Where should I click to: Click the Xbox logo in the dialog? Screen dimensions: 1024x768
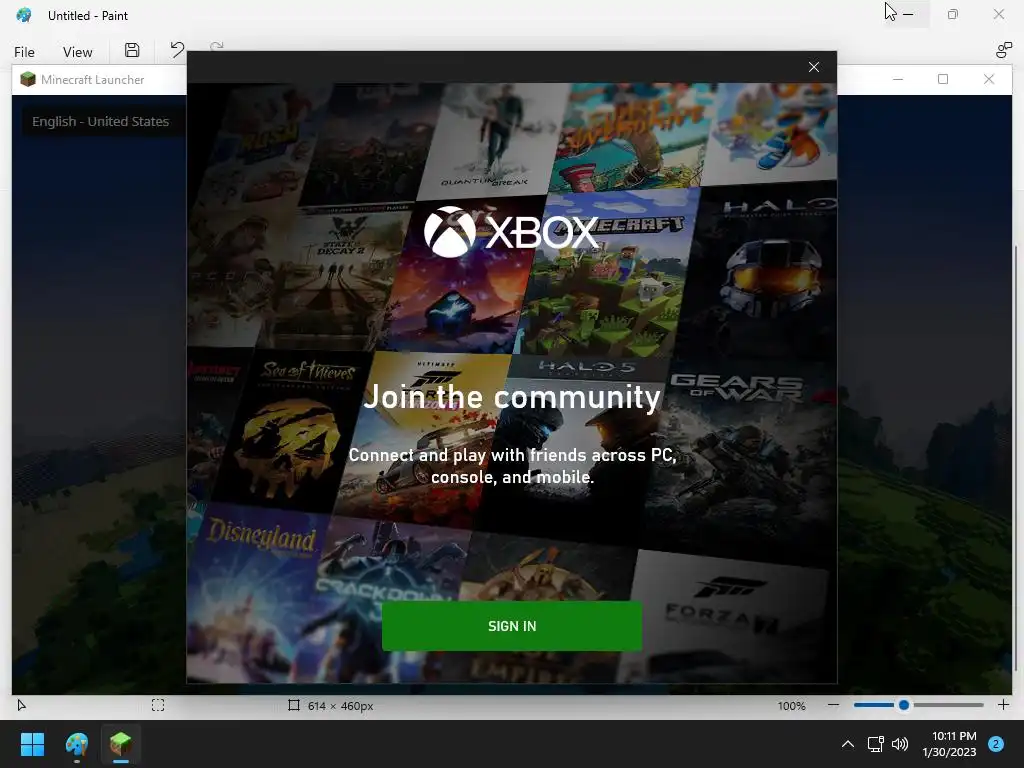(x=511, y=232)
